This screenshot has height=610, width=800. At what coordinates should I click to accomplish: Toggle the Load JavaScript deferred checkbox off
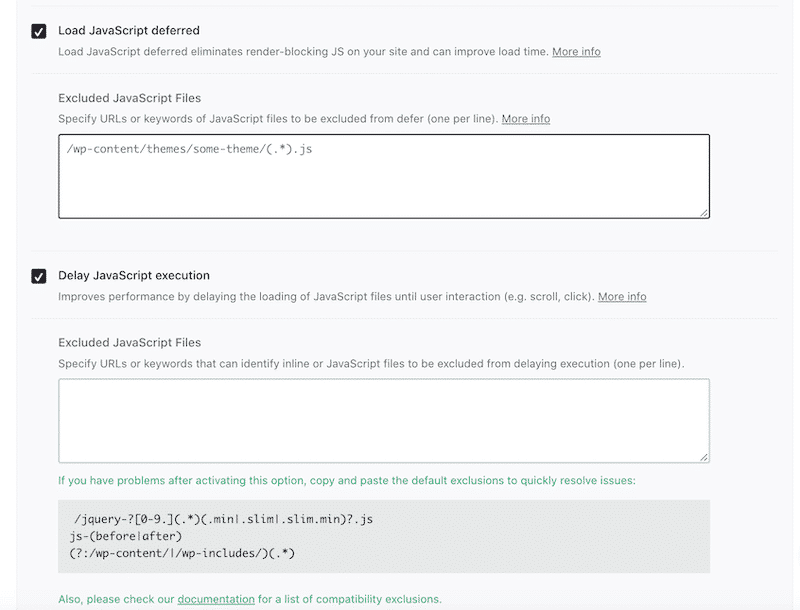point(38,32)
